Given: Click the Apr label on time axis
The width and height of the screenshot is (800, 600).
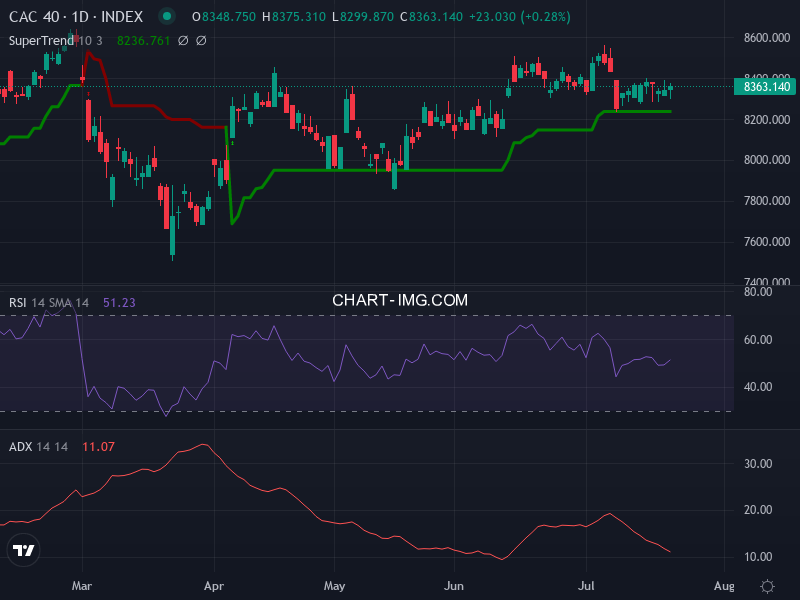Looking at the screenshot, I should 214,586.
